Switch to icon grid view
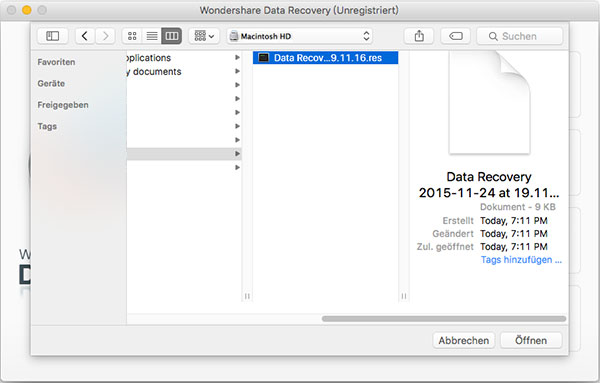 [132, 36]
